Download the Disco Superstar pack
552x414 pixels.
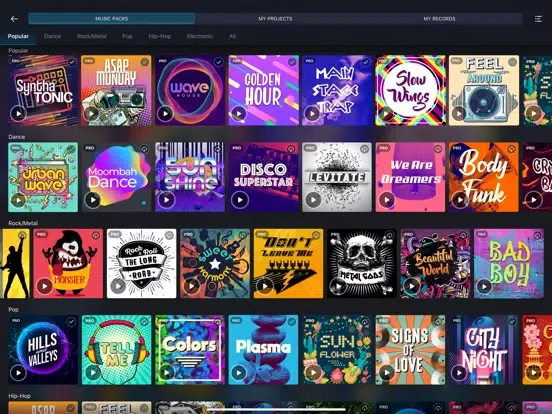(291, 149)
